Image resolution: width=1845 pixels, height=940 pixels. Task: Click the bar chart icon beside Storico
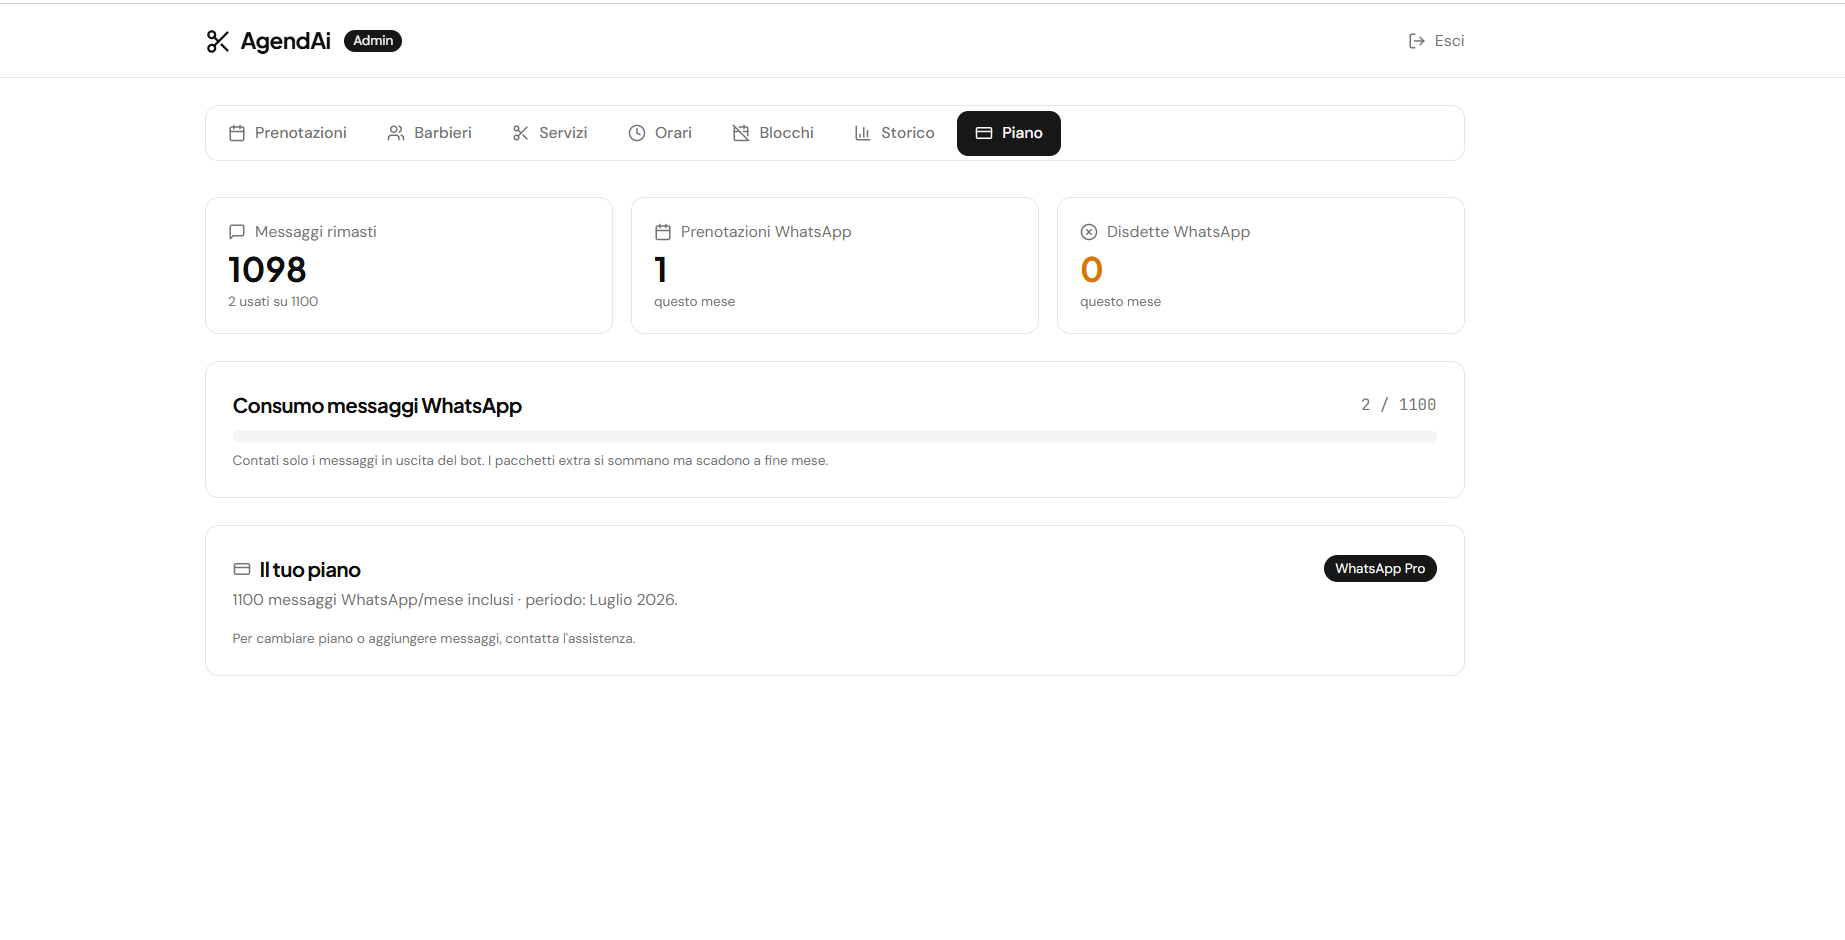(x=863, y=133)
